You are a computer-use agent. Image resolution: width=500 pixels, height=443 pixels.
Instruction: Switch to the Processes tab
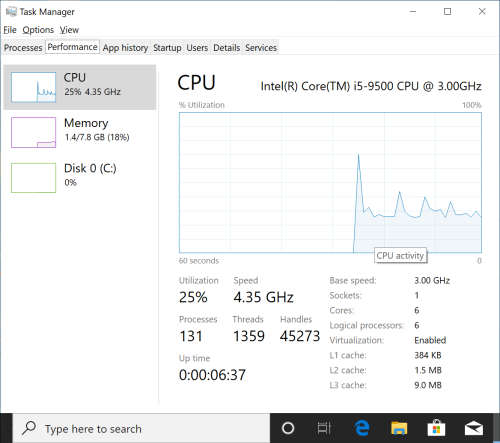23,48
